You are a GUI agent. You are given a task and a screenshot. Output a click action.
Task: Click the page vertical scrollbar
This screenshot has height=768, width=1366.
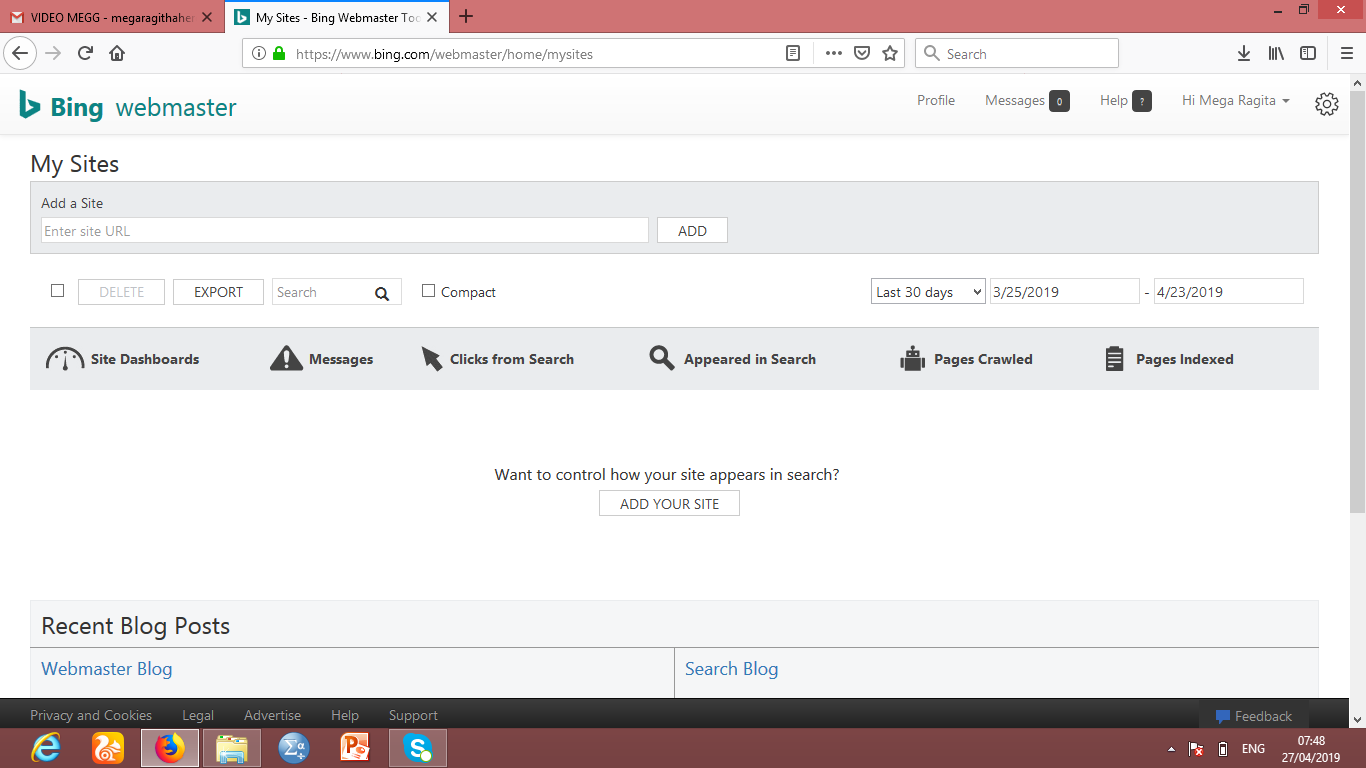pos(1357,300)
